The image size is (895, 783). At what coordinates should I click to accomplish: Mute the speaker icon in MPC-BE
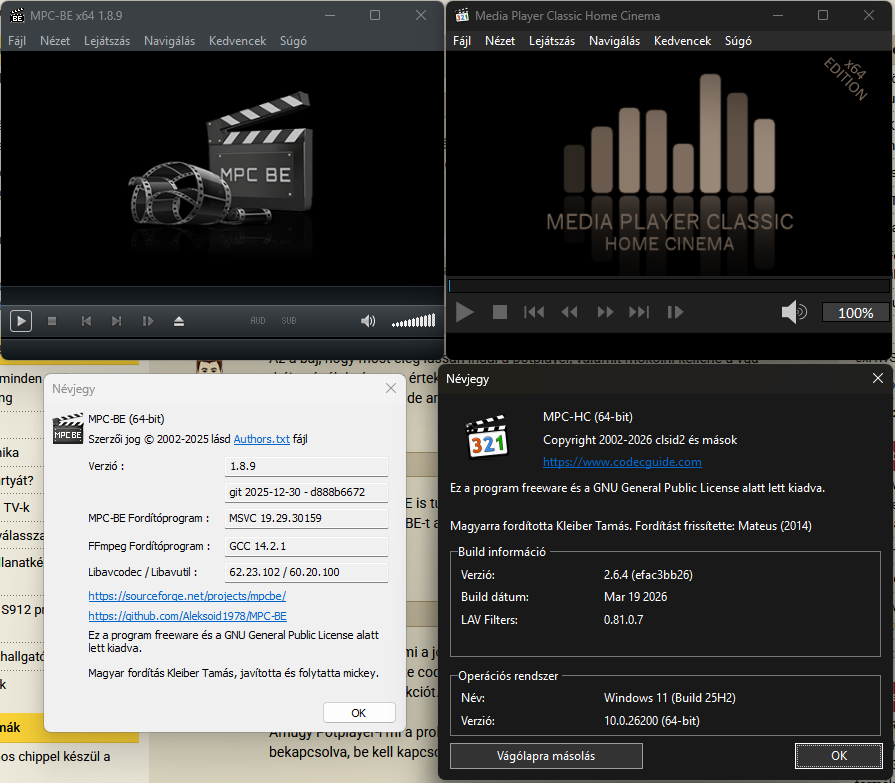[x=368, y=321]
